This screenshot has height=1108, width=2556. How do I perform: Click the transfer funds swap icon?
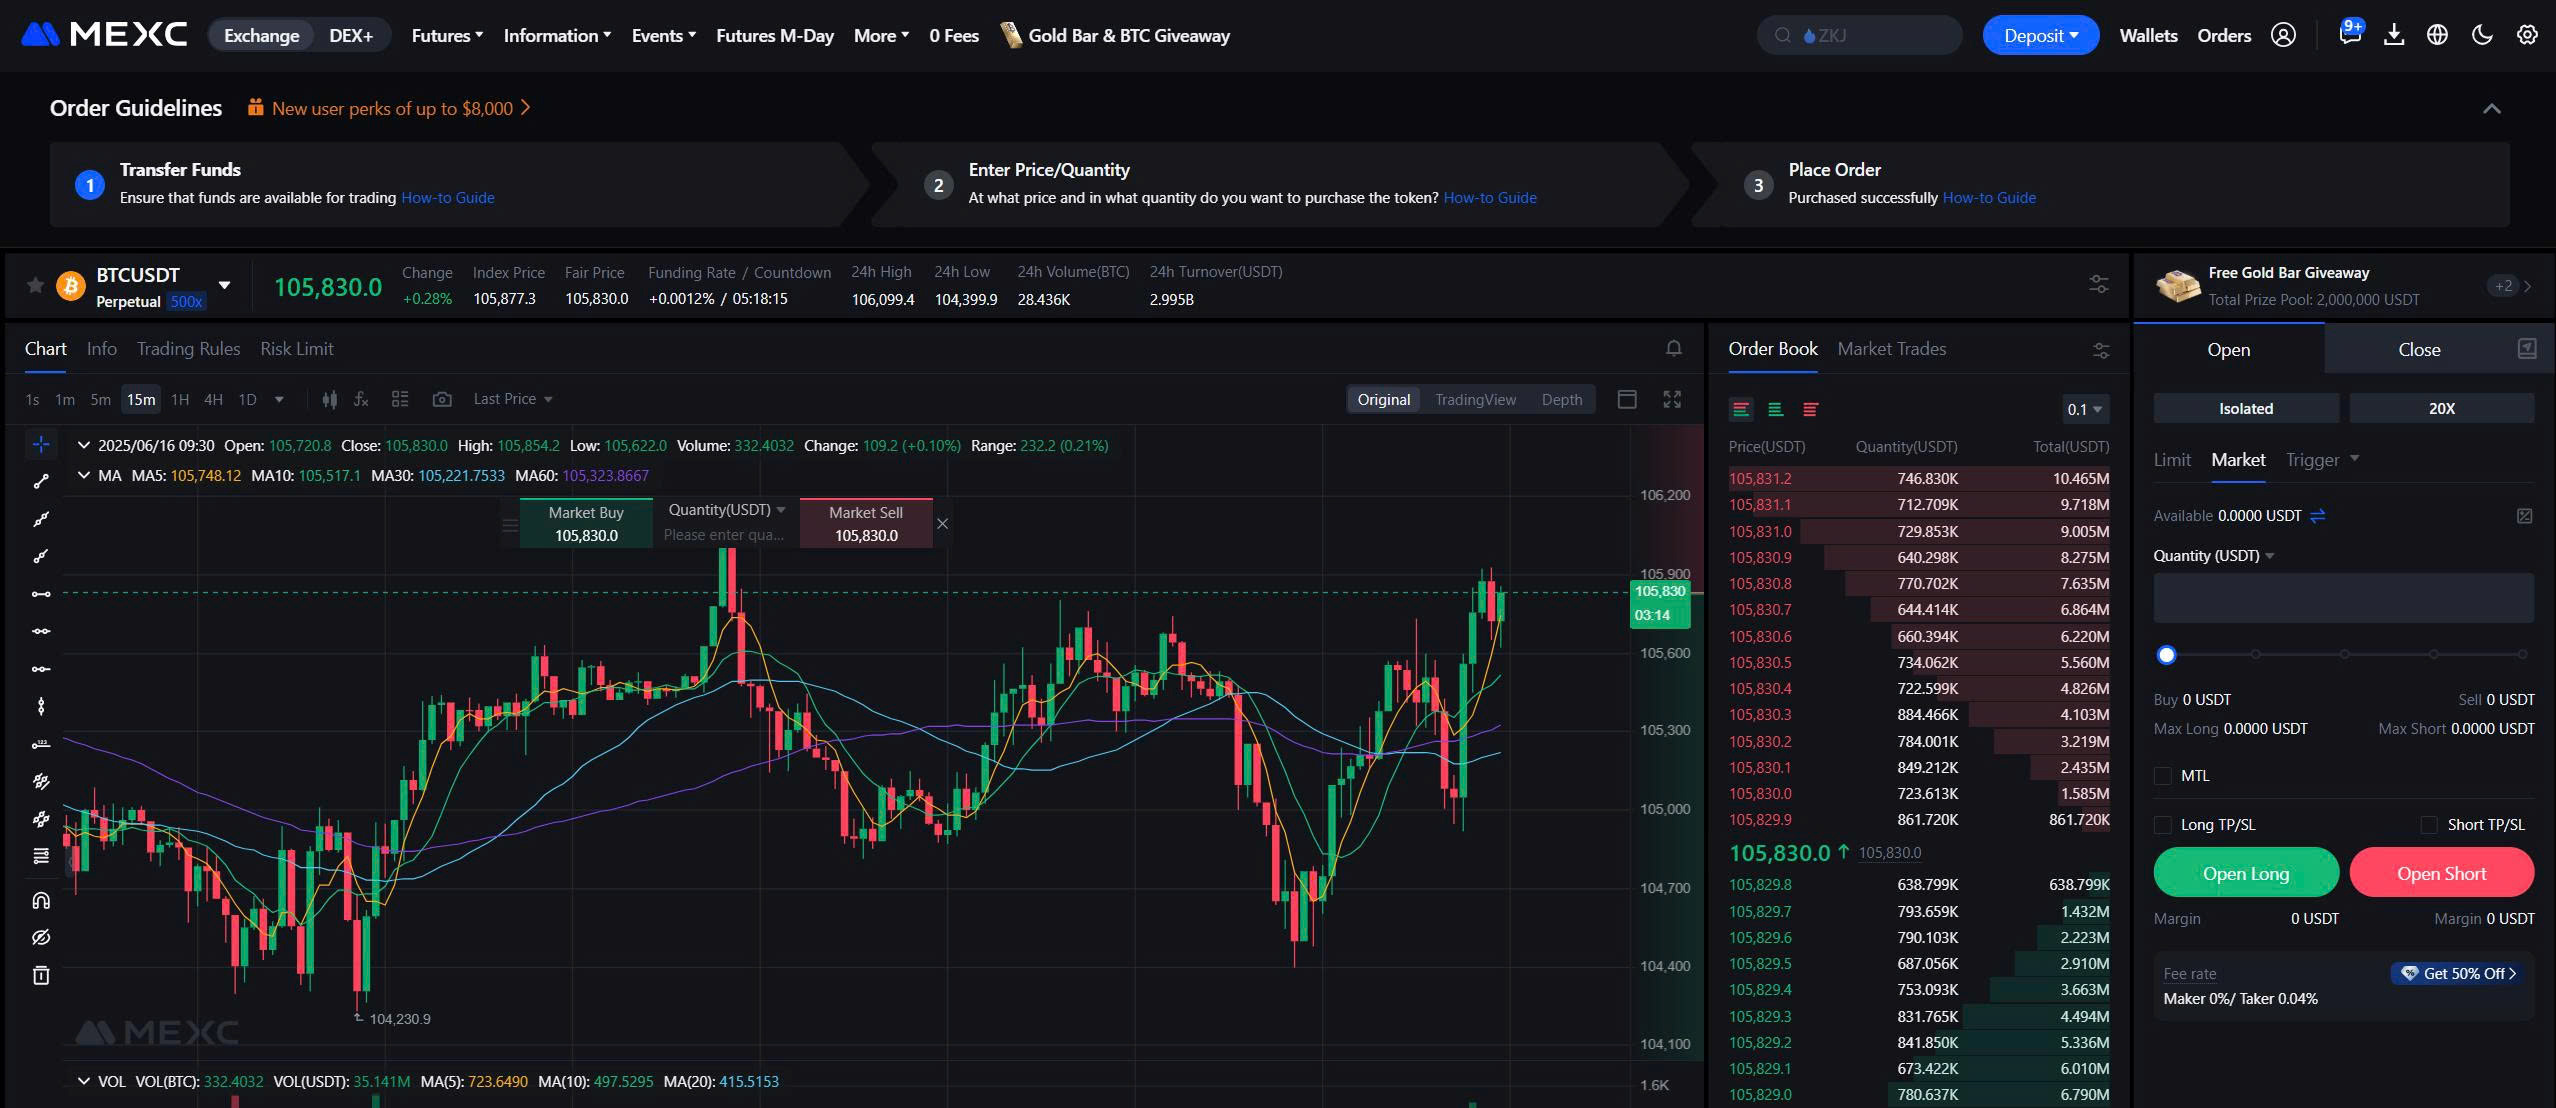pyautogui.click(x=2318, y=516)
